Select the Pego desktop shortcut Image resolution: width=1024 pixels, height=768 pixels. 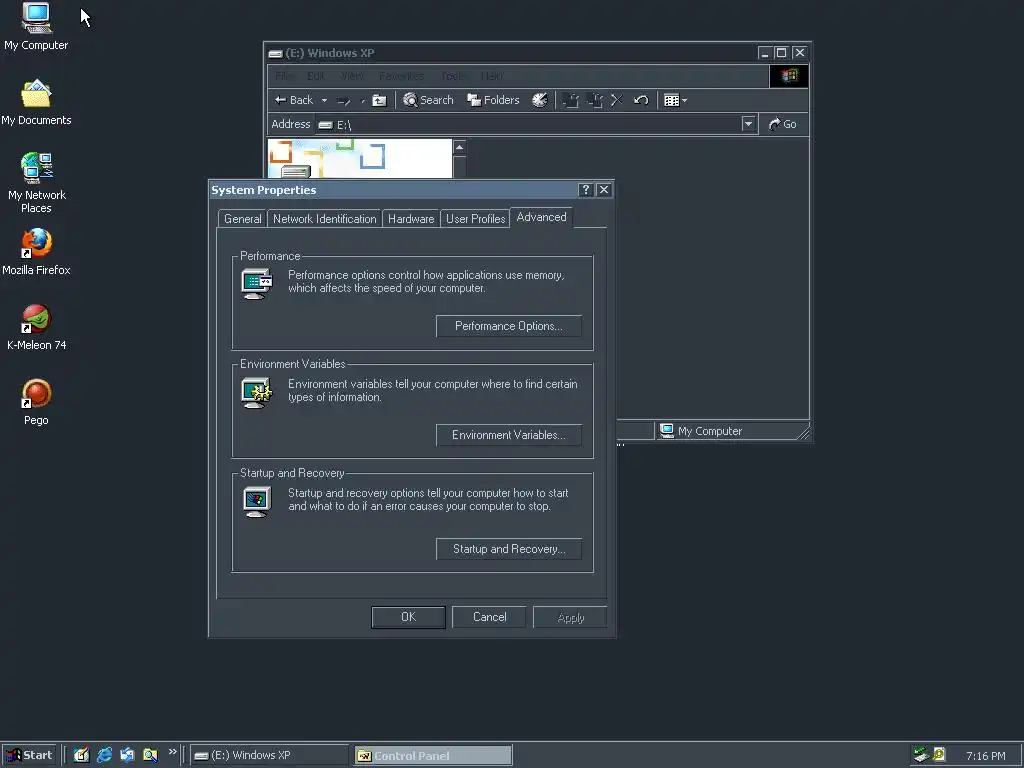(x=36, y=402)
